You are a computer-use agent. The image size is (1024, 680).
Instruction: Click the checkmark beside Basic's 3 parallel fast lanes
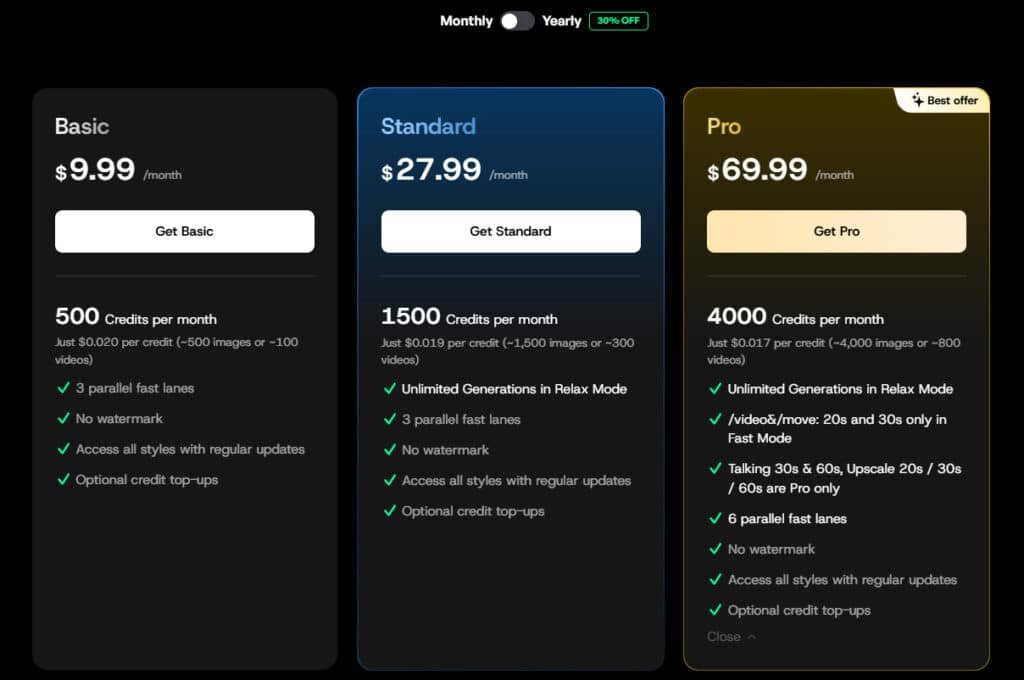pyautogui.click(x=63, y=388)
